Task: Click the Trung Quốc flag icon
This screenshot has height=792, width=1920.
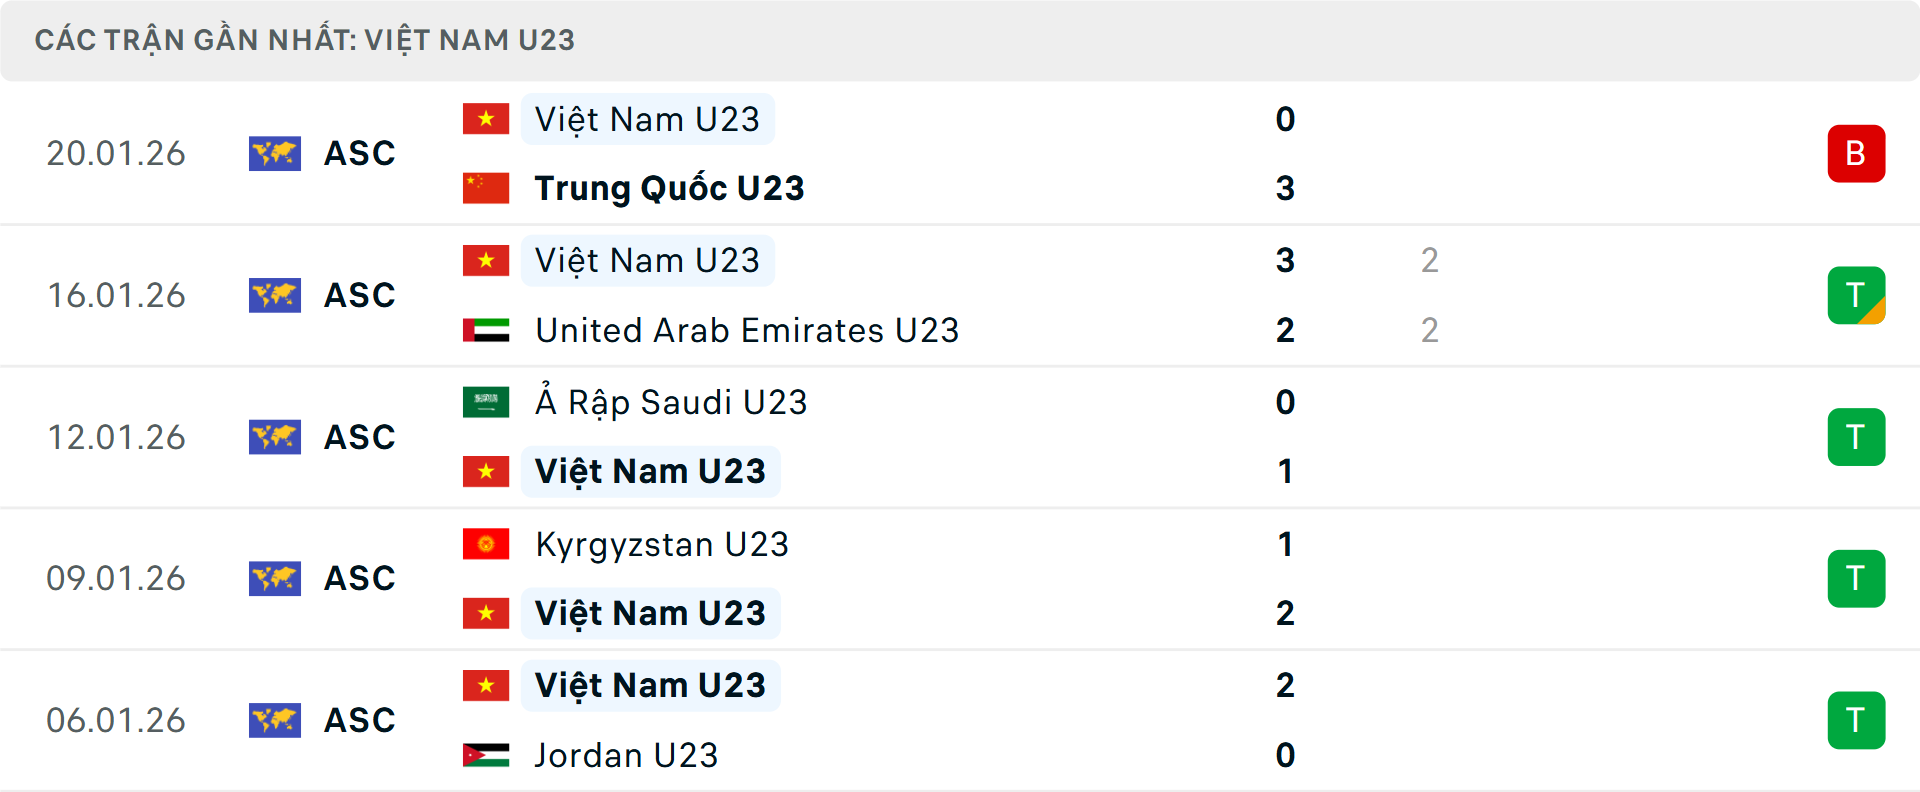Action: (486, 187)
